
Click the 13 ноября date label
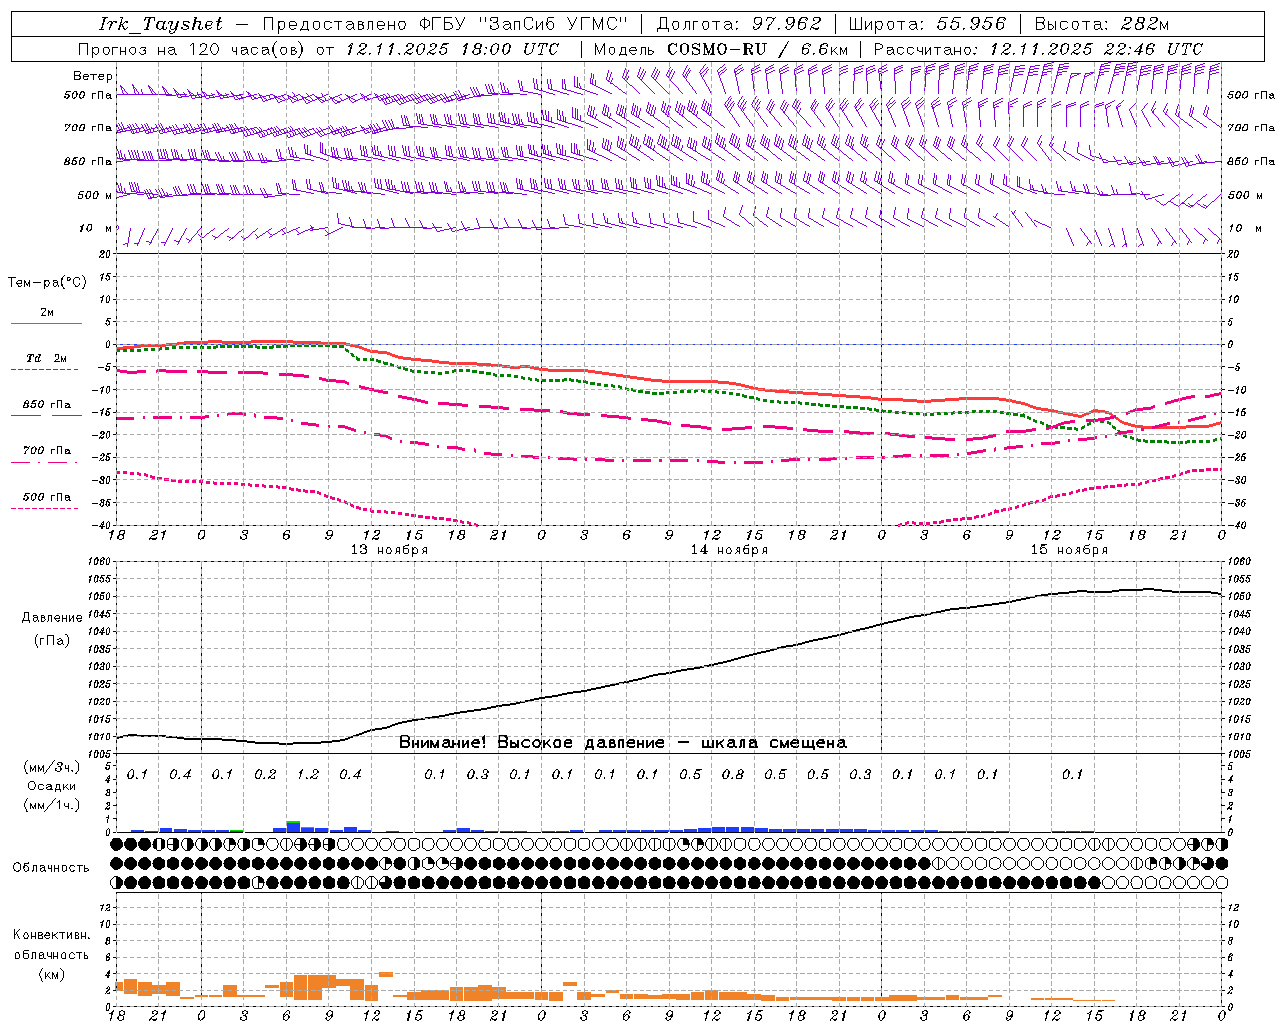point(389,550)
